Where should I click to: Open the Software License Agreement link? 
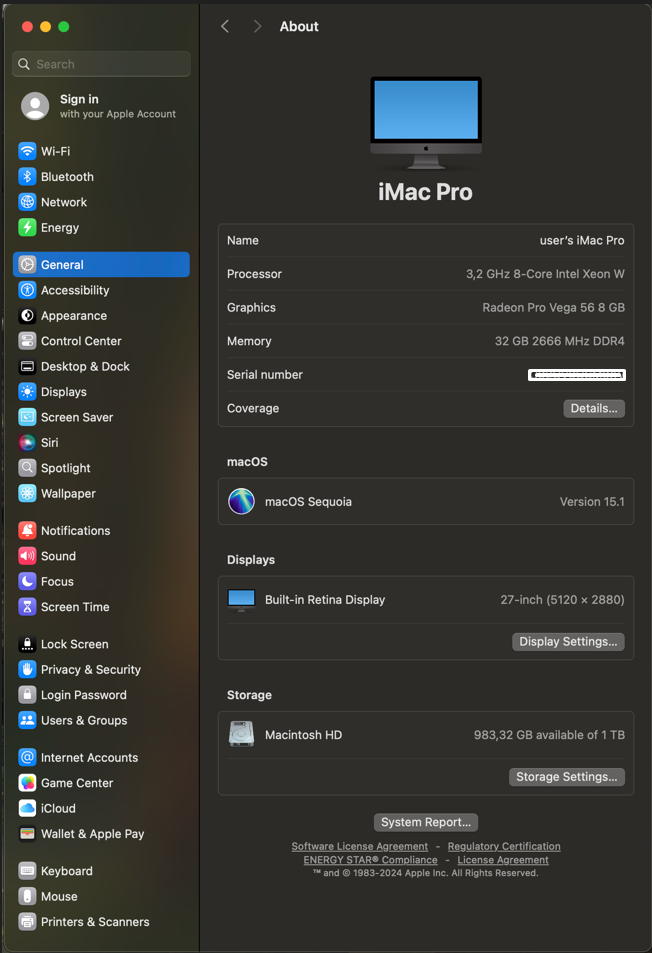pyautogui.click(x=360, y=846)
